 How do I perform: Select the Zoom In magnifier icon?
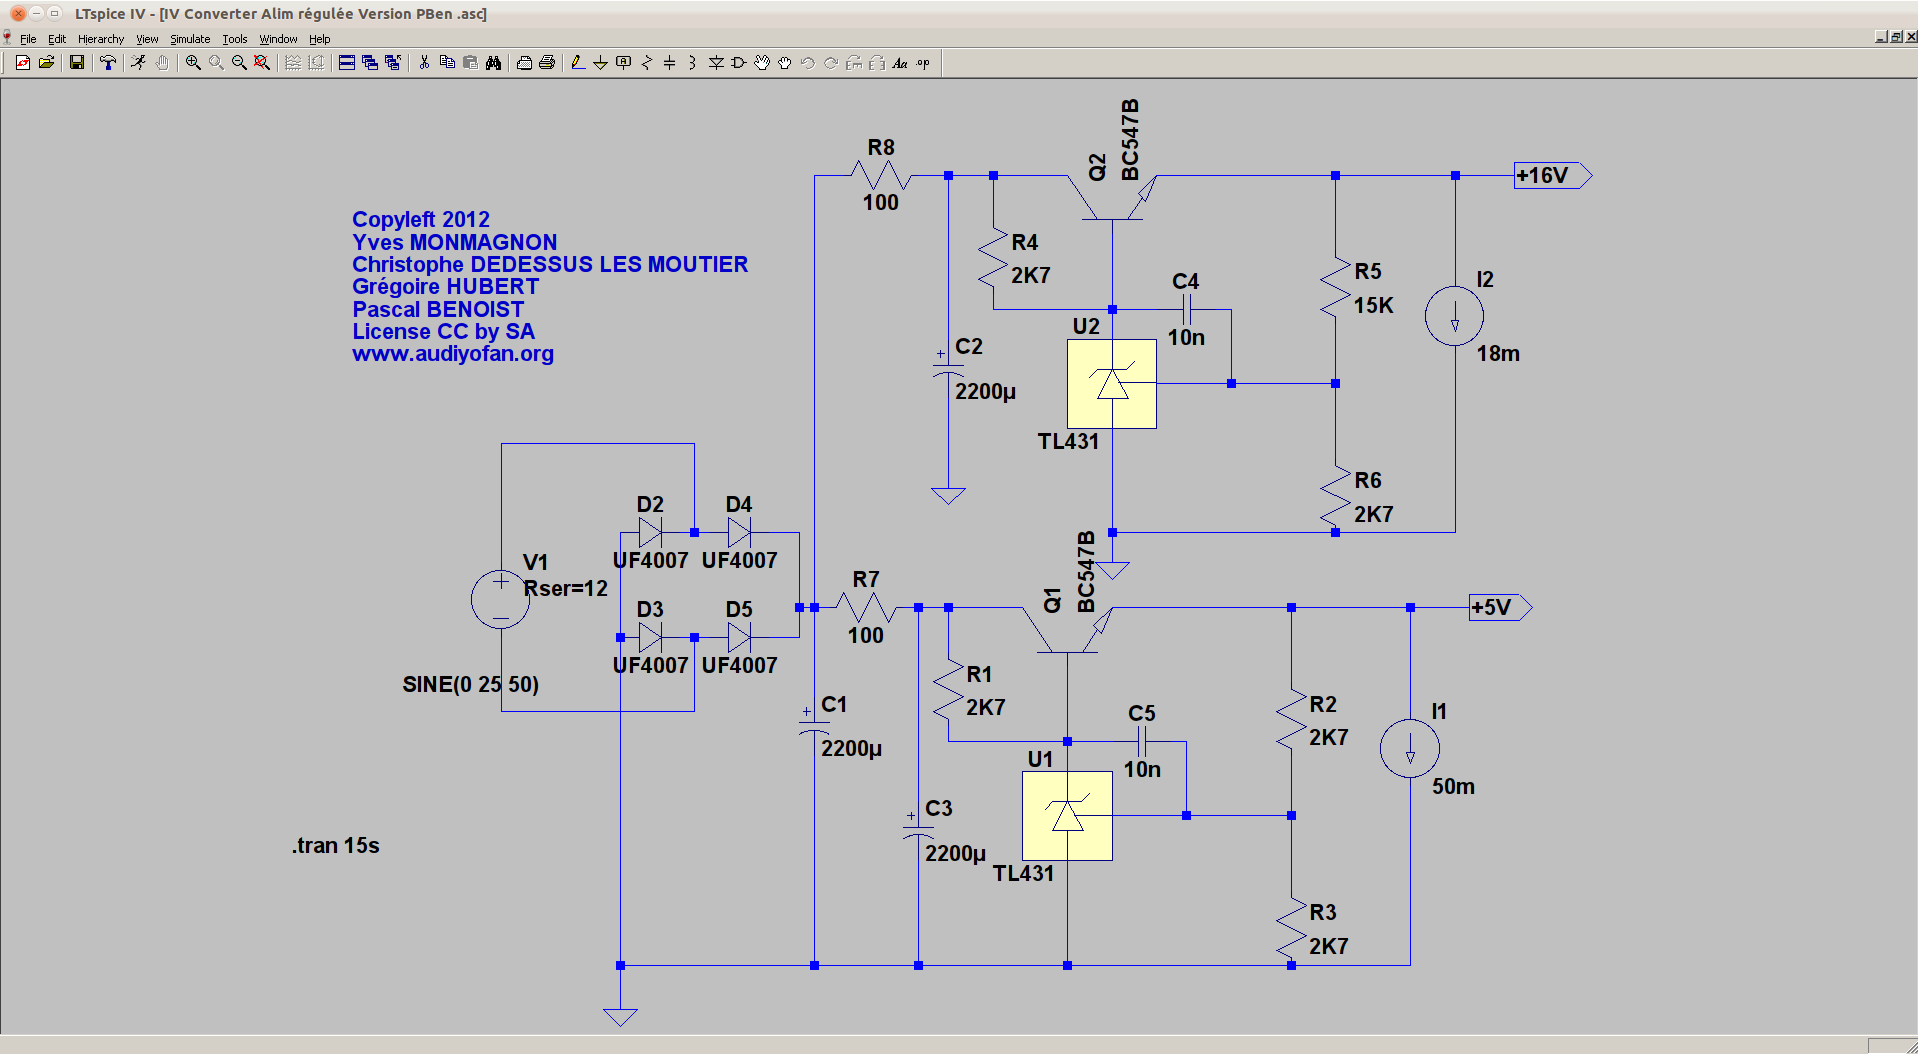pos(193,62)
